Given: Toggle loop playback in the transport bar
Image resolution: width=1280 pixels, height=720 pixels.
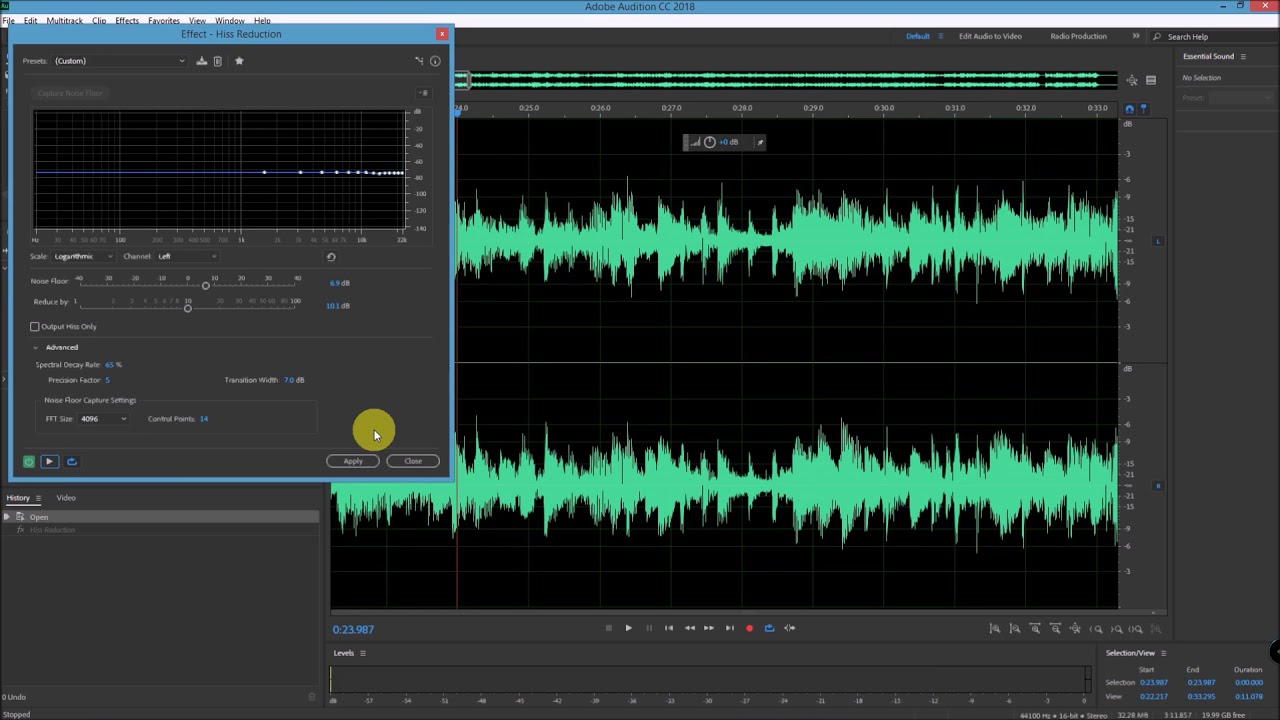Looking at the screenshot, I should tap(769, 628).
